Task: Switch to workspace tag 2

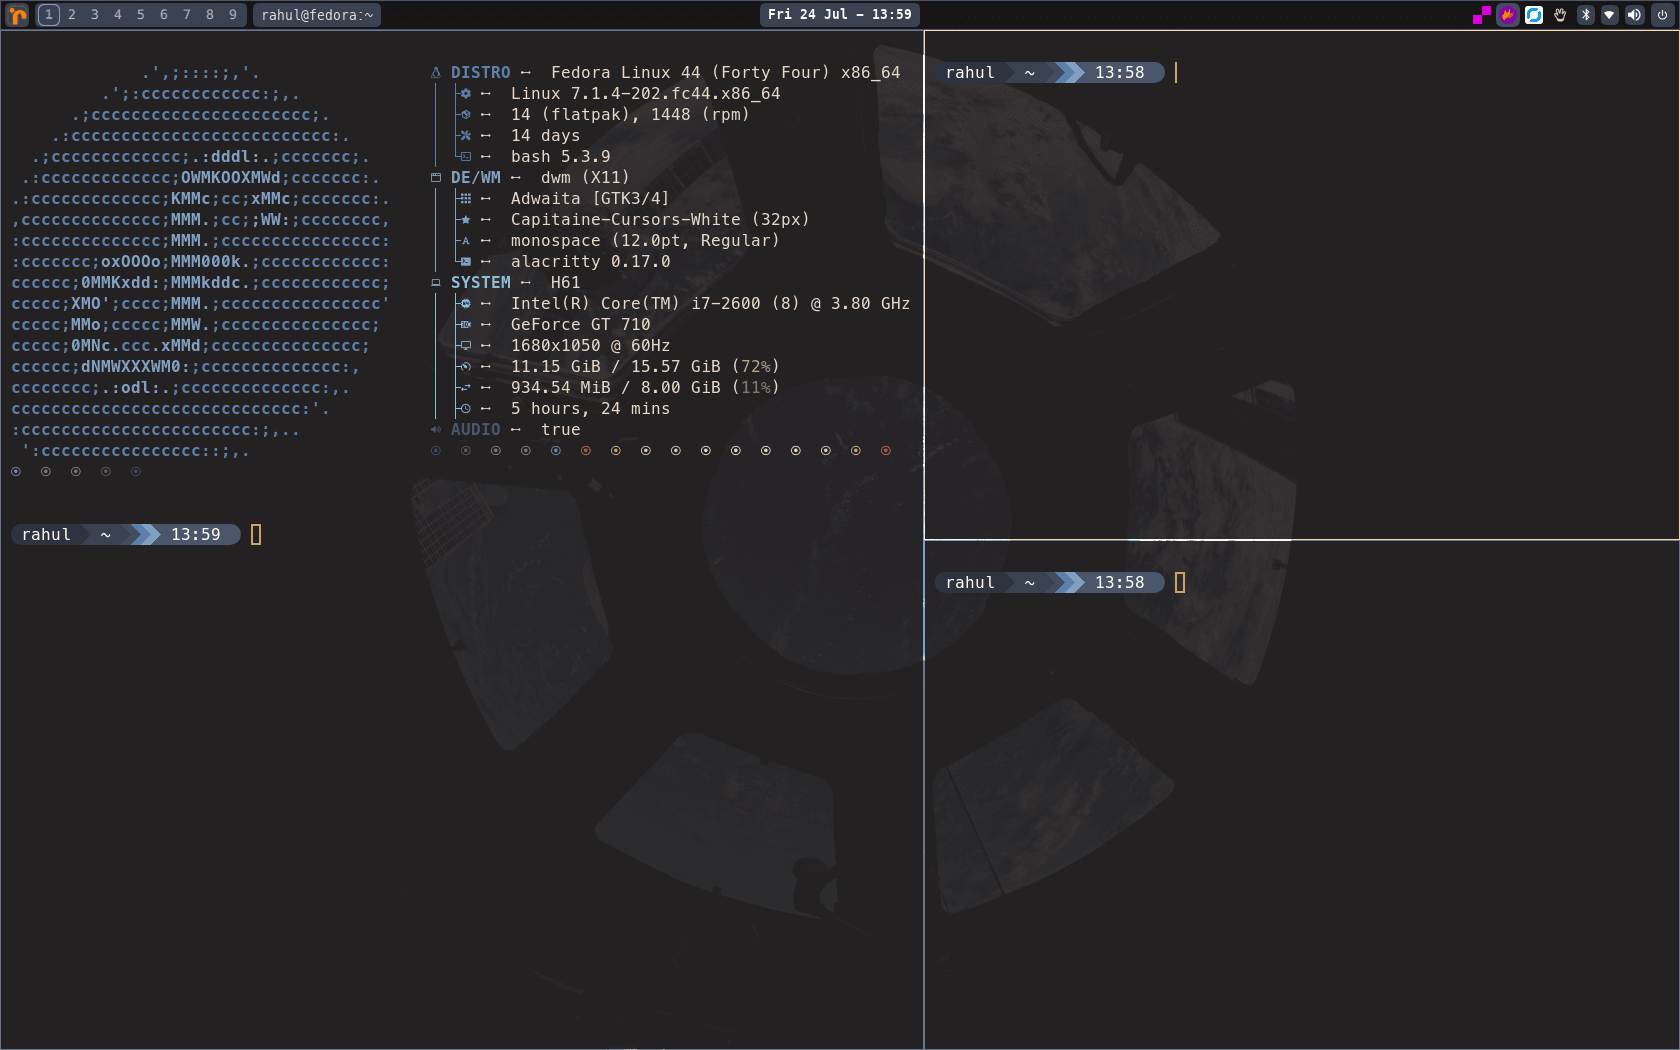Action: (72, 15)
